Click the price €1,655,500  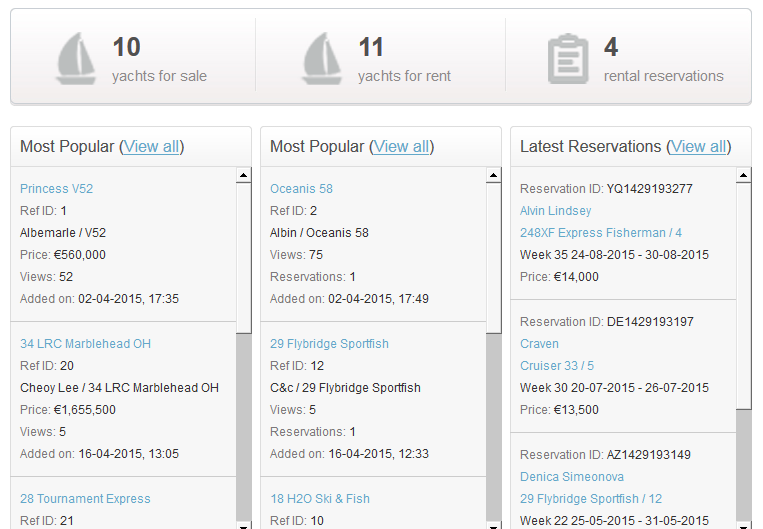click(x=85, y=410)
